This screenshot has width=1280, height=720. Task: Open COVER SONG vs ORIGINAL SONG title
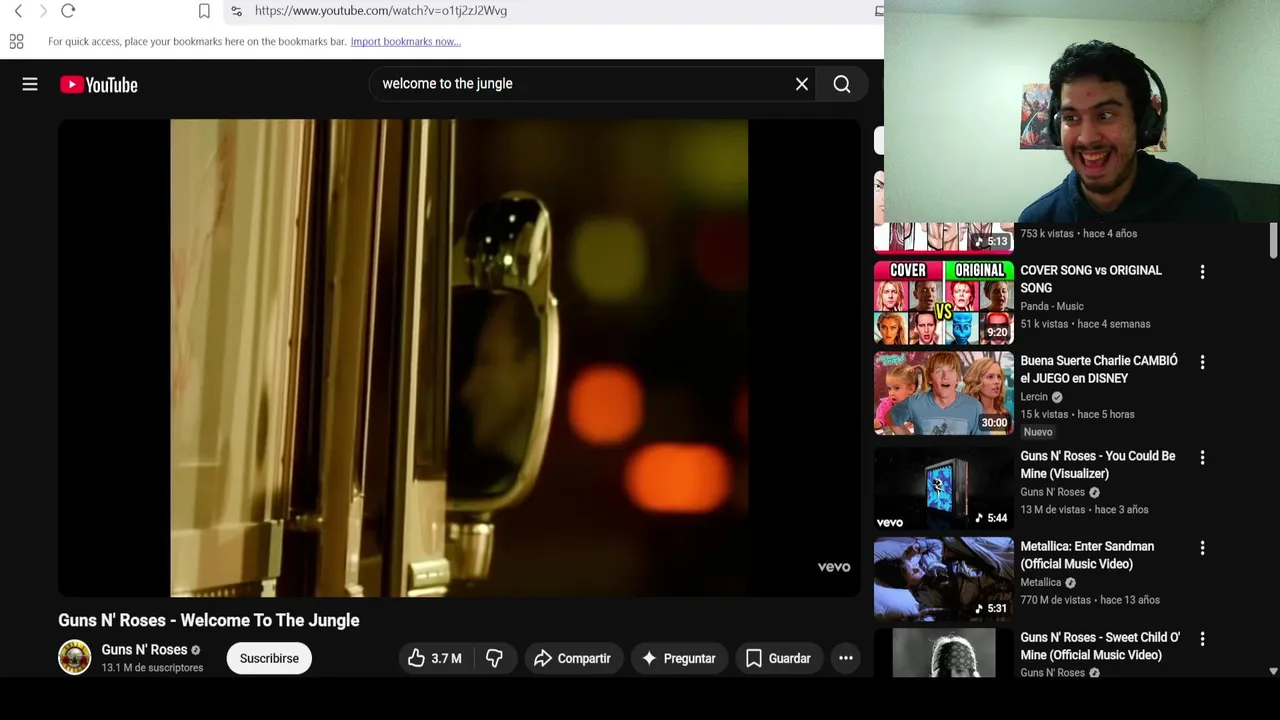click(x=1091, y=279)
